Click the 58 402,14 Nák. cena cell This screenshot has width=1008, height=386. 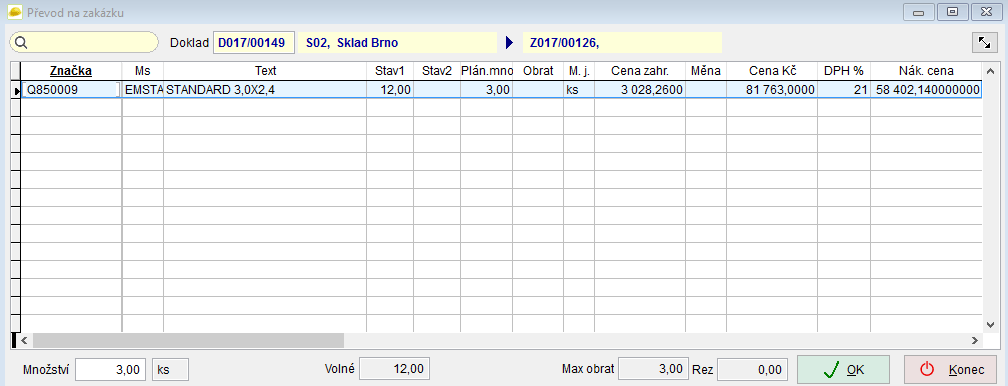(926, 90)
